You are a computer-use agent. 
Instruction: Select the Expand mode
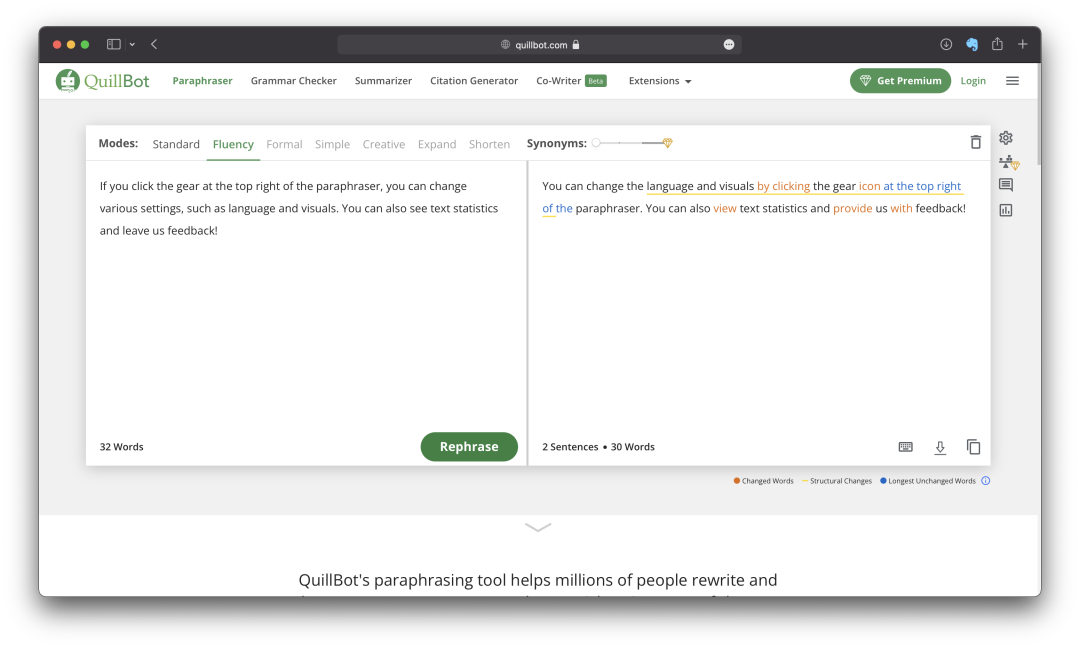point(437,144)
